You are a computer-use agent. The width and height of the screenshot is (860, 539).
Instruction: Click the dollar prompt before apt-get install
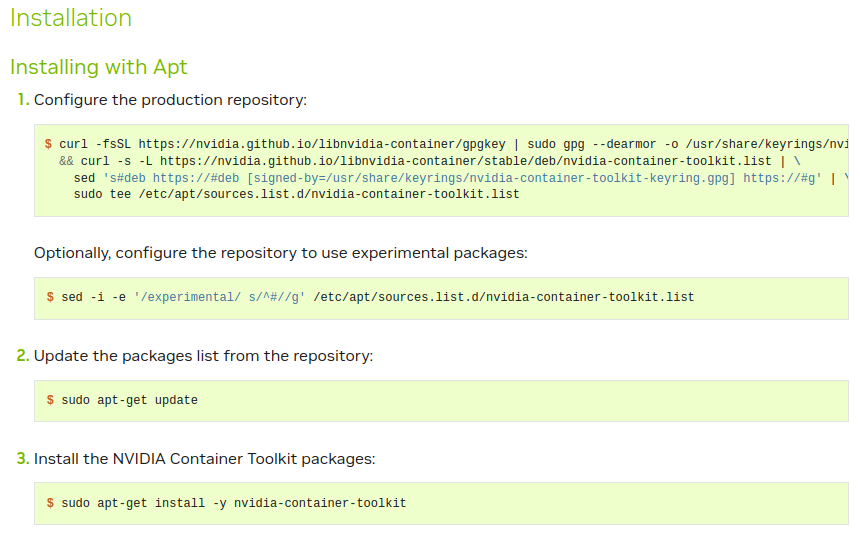tap(50, 503)
